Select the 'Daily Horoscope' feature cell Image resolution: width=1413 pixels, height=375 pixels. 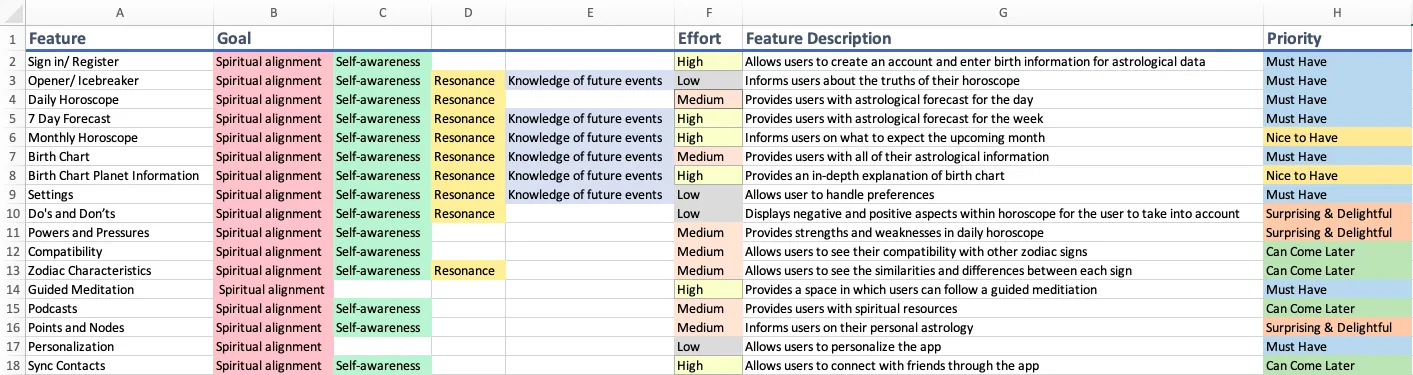click(119, 100)
